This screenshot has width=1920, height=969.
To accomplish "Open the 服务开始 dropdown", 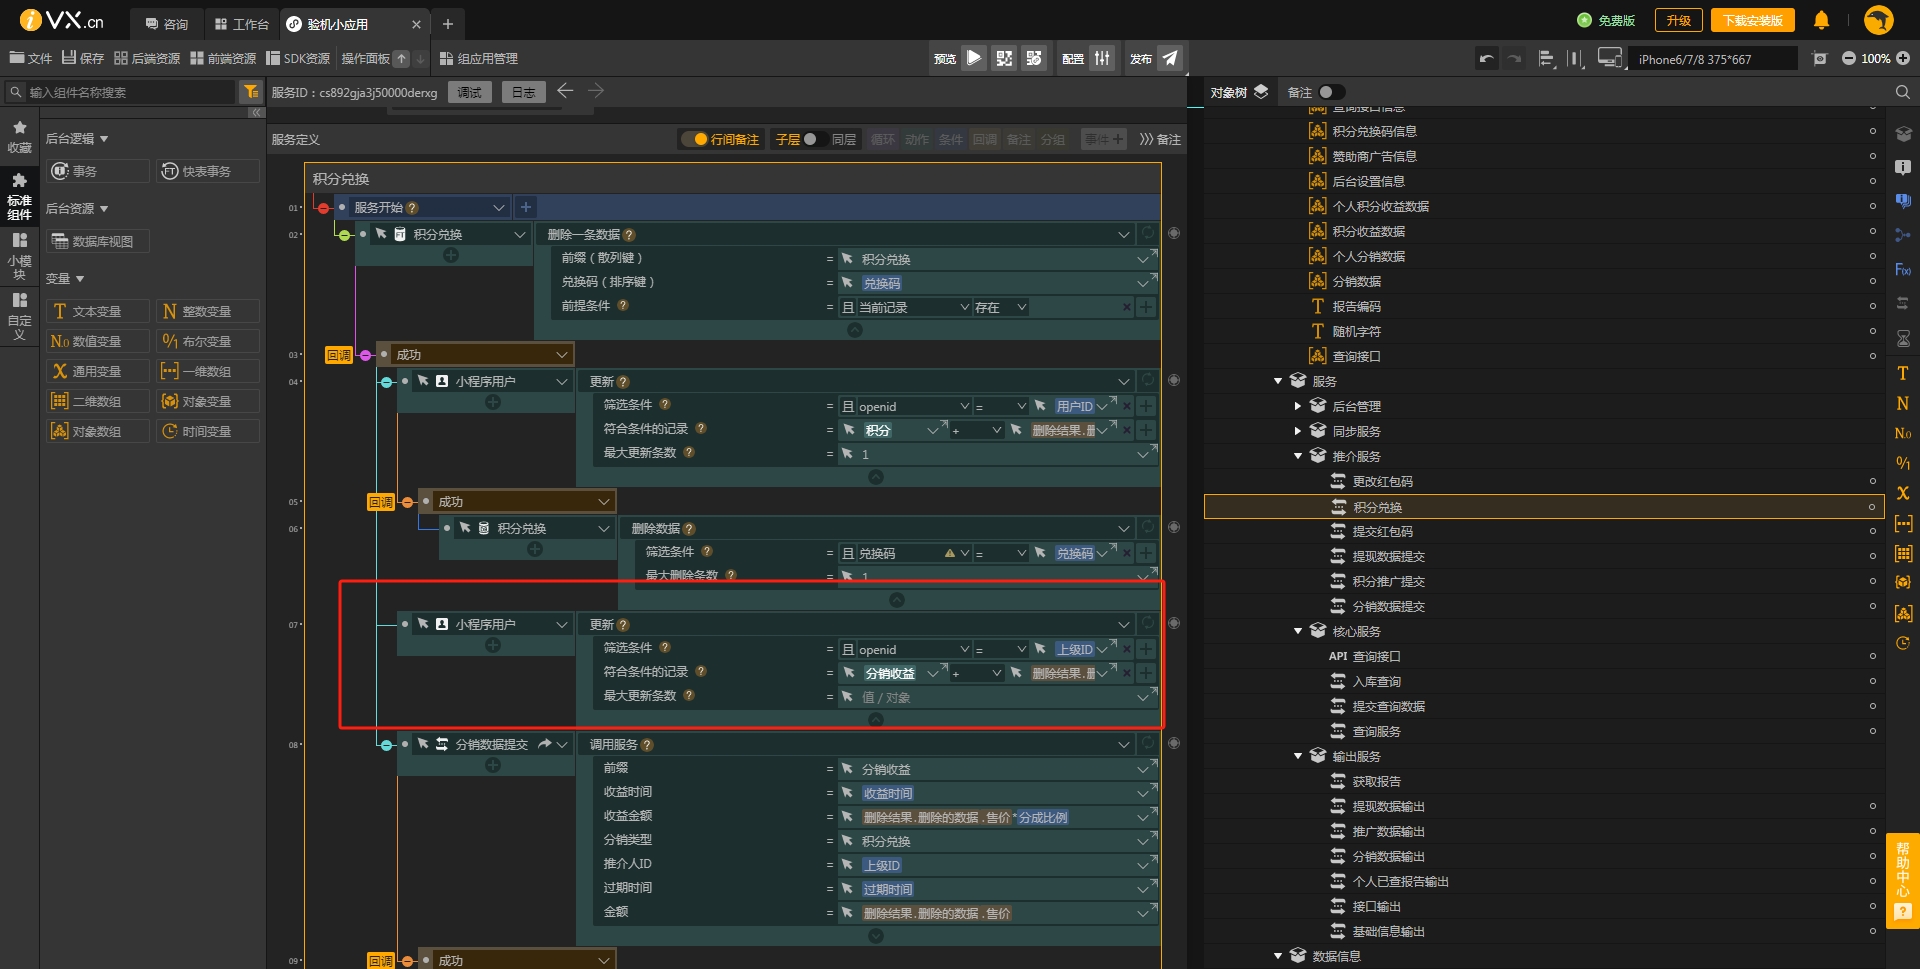I will pos(498,207).
